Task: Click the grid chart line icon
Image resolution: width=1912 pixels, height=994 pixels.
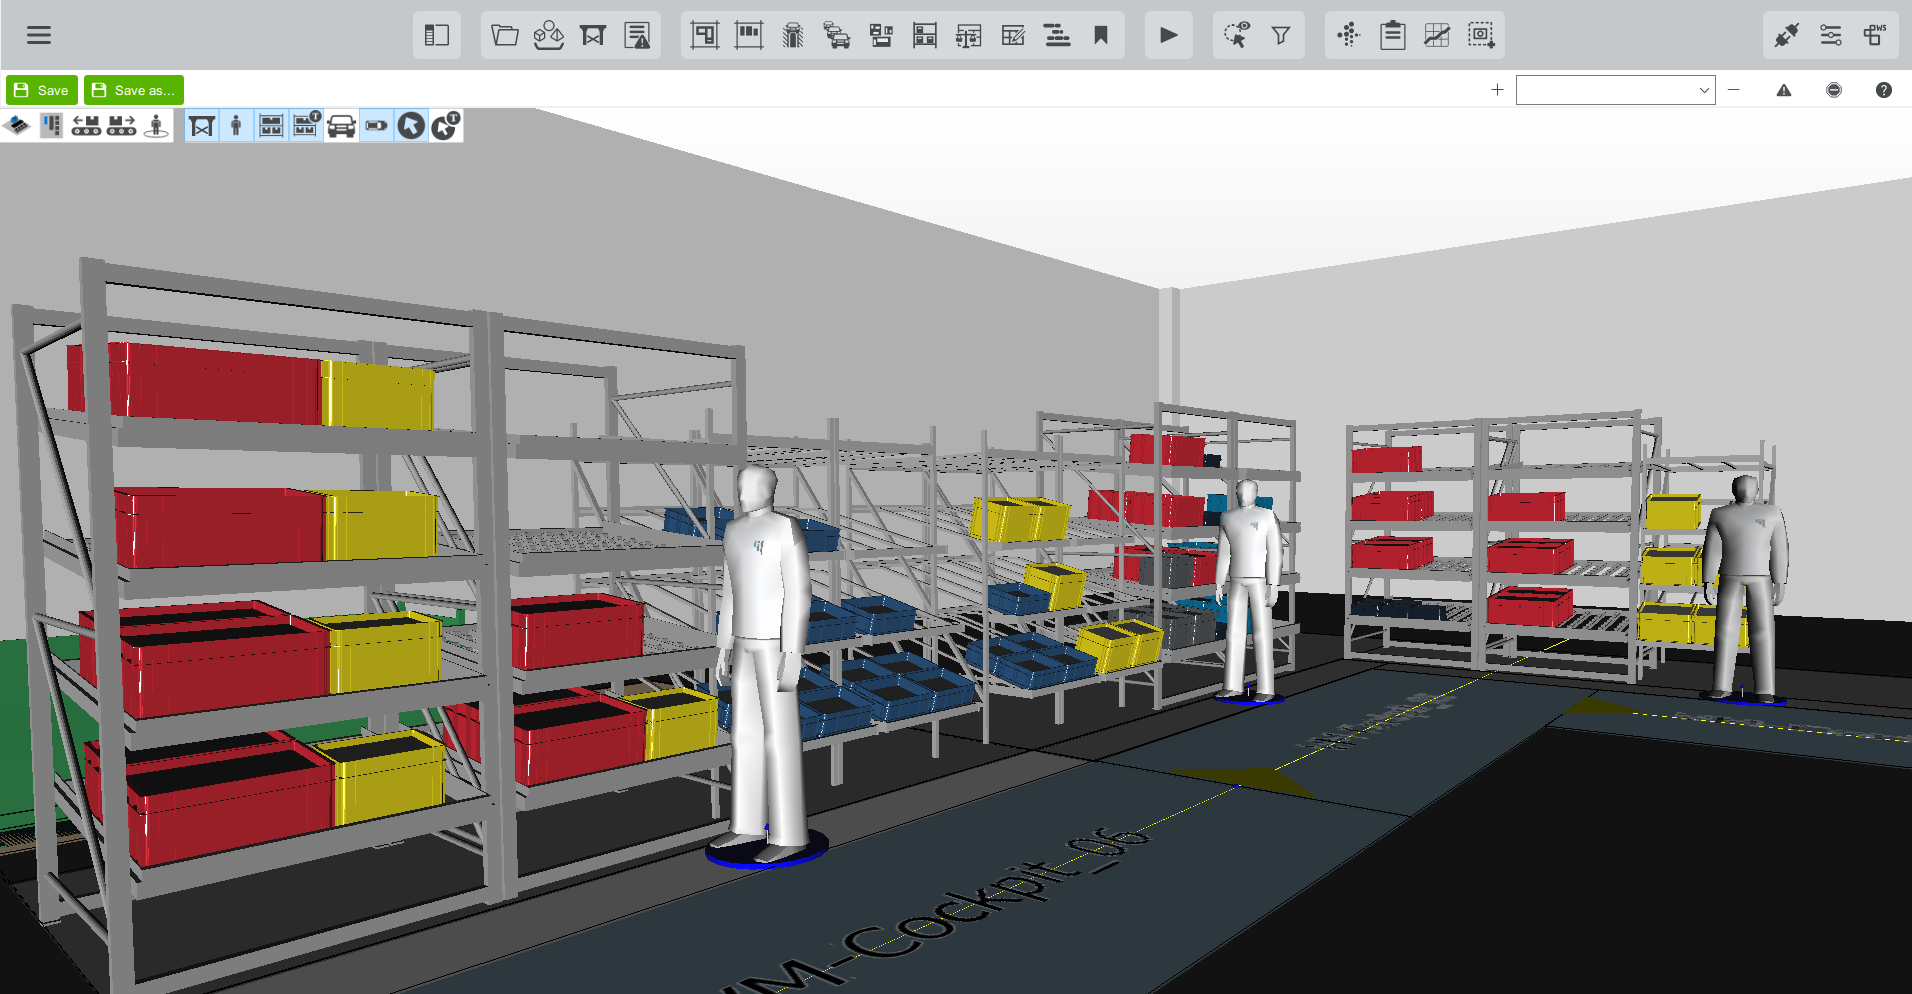Action: pyautogui.click(x=1437, y=35)
